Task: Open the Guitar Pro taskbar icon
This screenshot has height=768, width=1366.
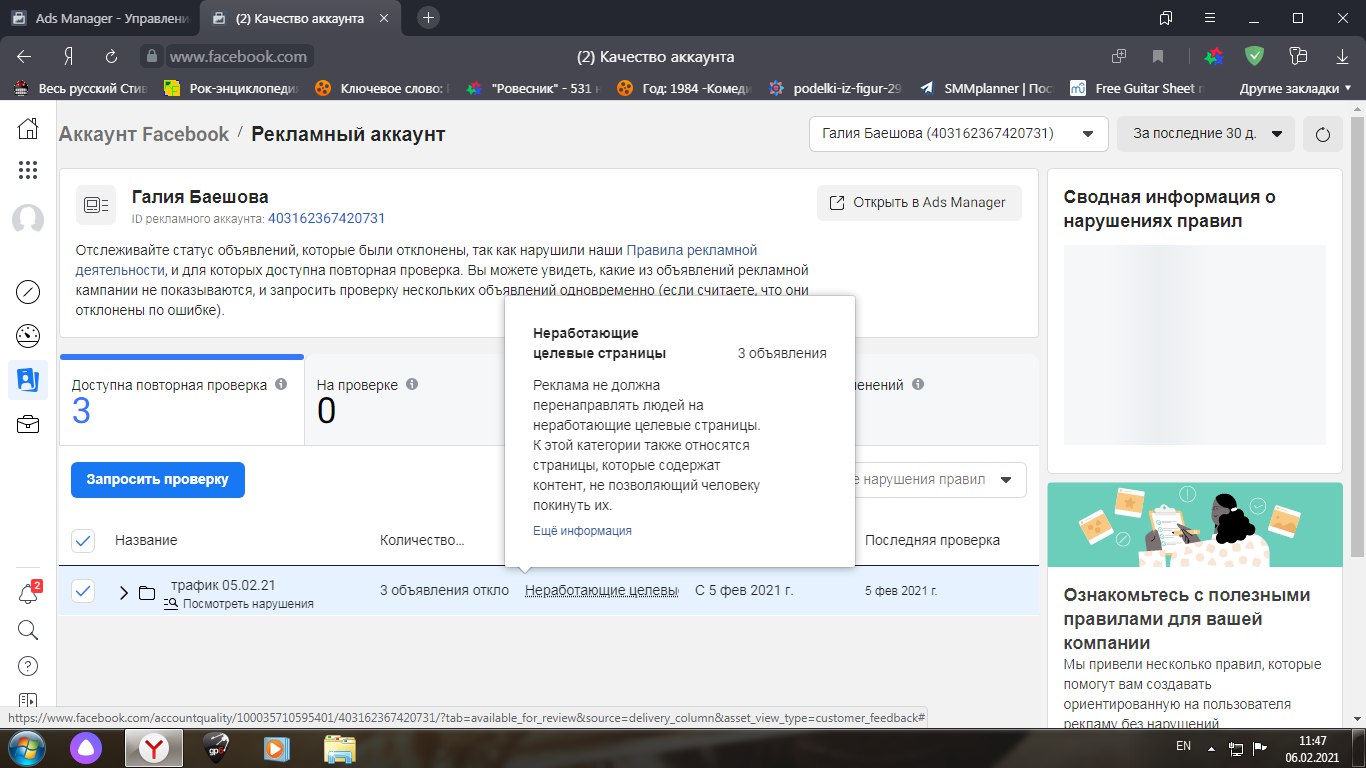Action: point(216,748)
